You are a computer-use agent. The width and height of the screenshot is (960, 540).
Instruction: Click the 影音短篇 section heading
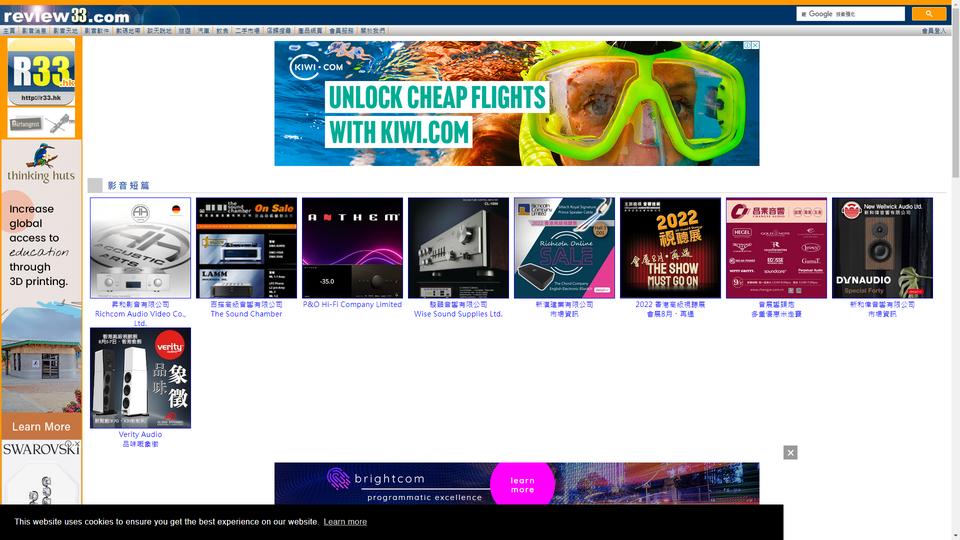129,186
